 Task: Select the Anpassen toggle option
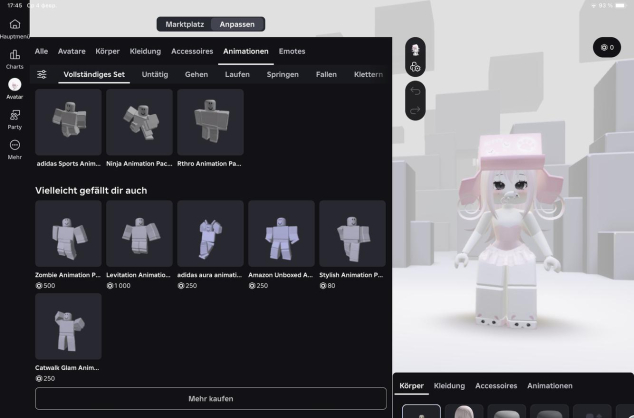click(238, 23)
